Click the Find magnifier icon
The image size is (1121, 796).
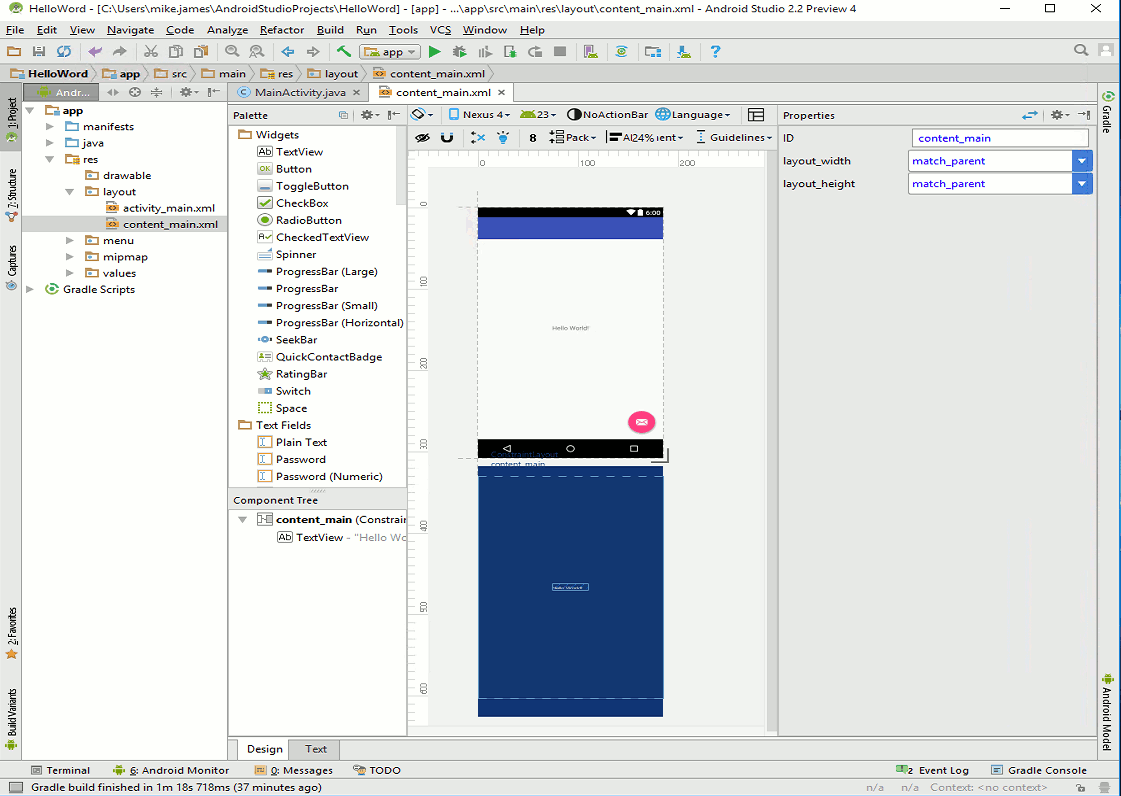click(x=232, y=51)
